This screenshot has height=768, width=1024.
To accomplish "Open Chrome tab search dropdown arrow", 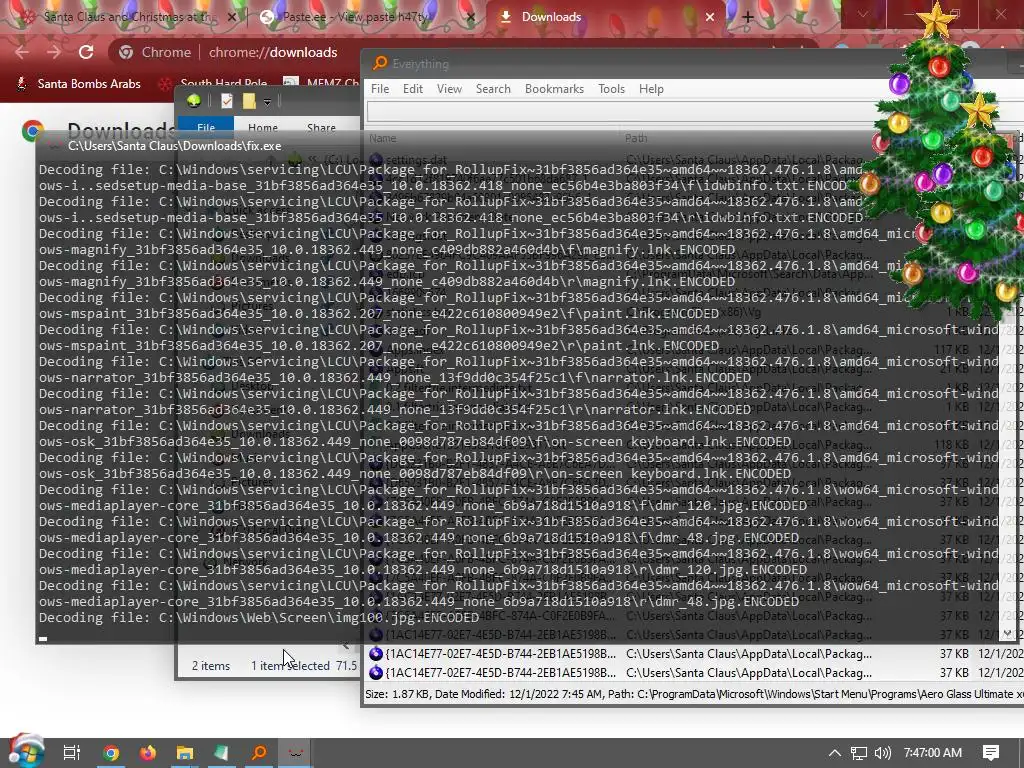I will point(863,14).
